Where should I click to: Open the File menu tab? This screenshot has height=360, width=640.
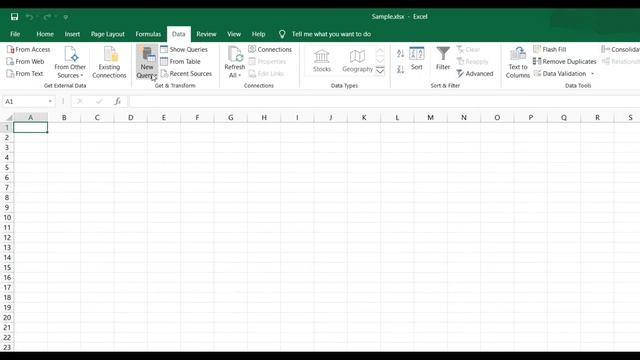pyautogui.click(x=15, y=34)
